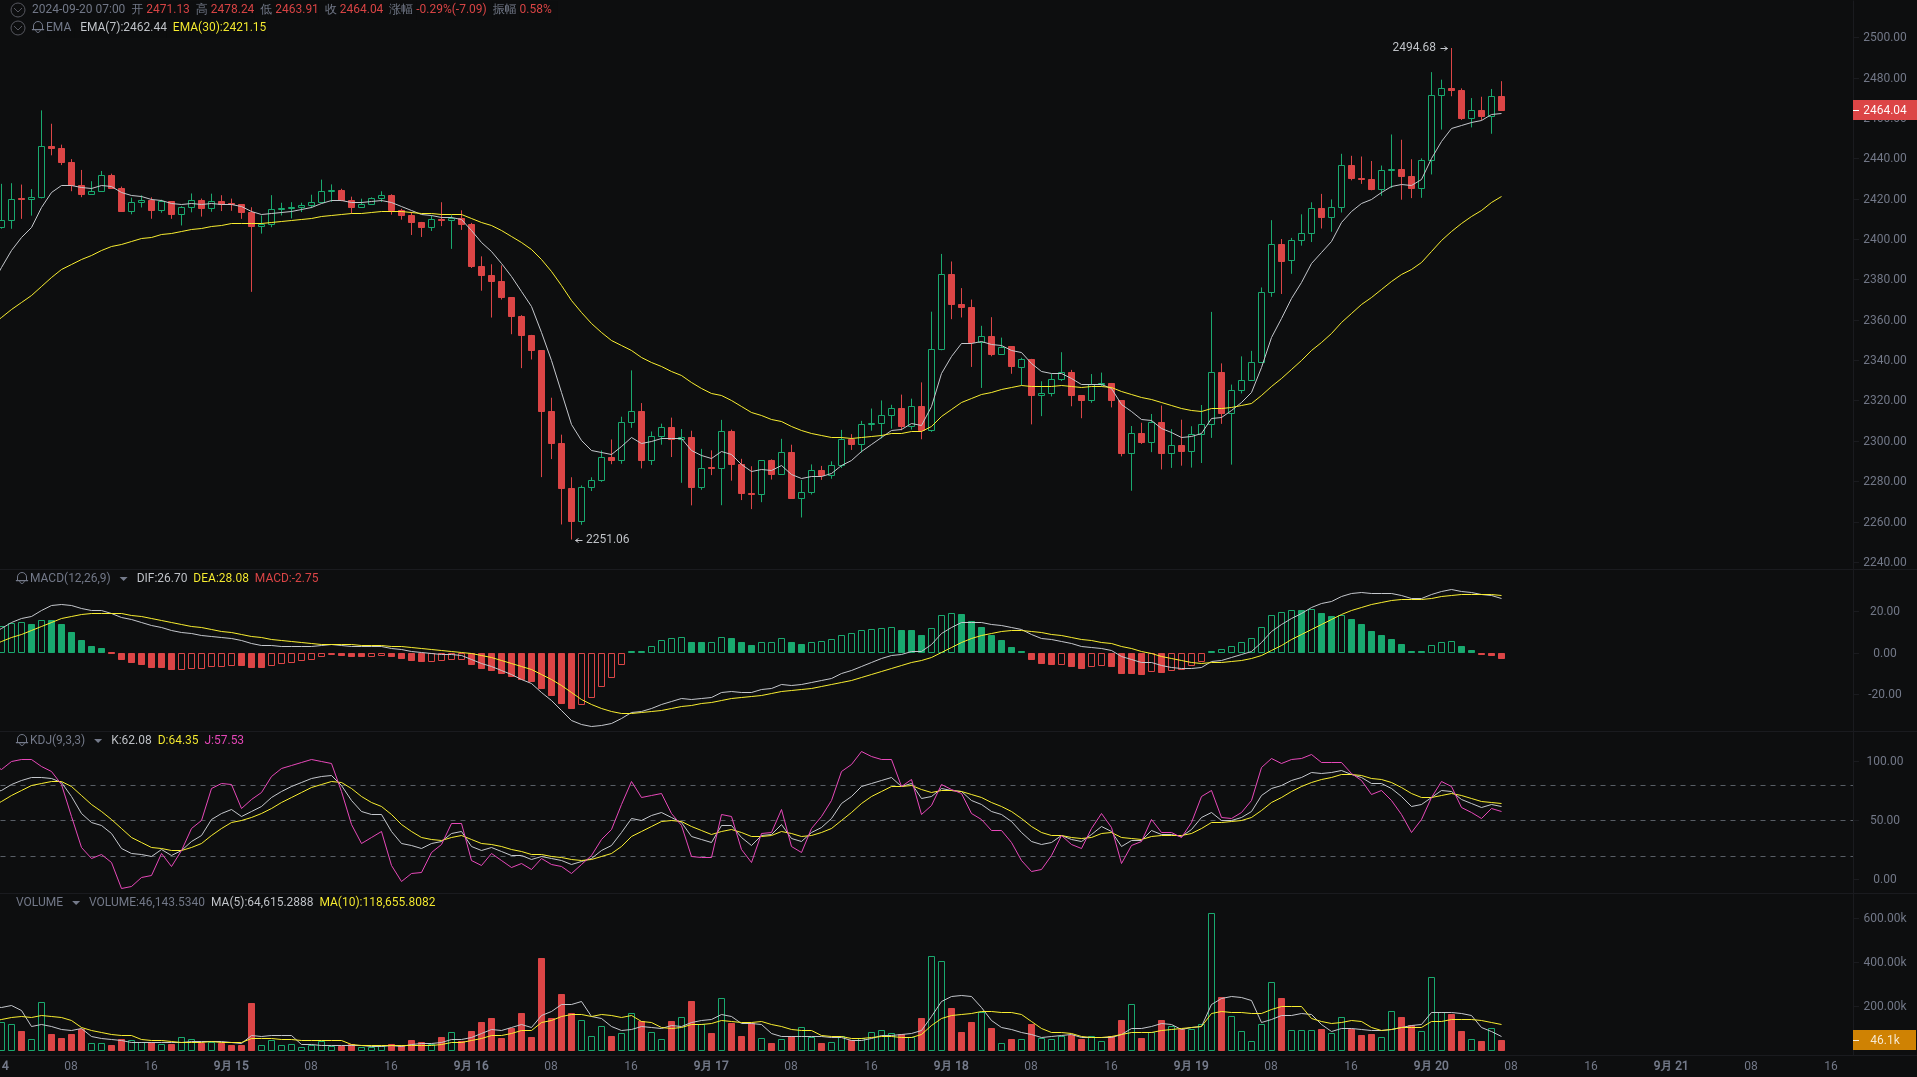The width and height of the screenshot is (1917, 1077).
Task: Select the 9月20 date label on axis
Action: pos(1430,1066)
